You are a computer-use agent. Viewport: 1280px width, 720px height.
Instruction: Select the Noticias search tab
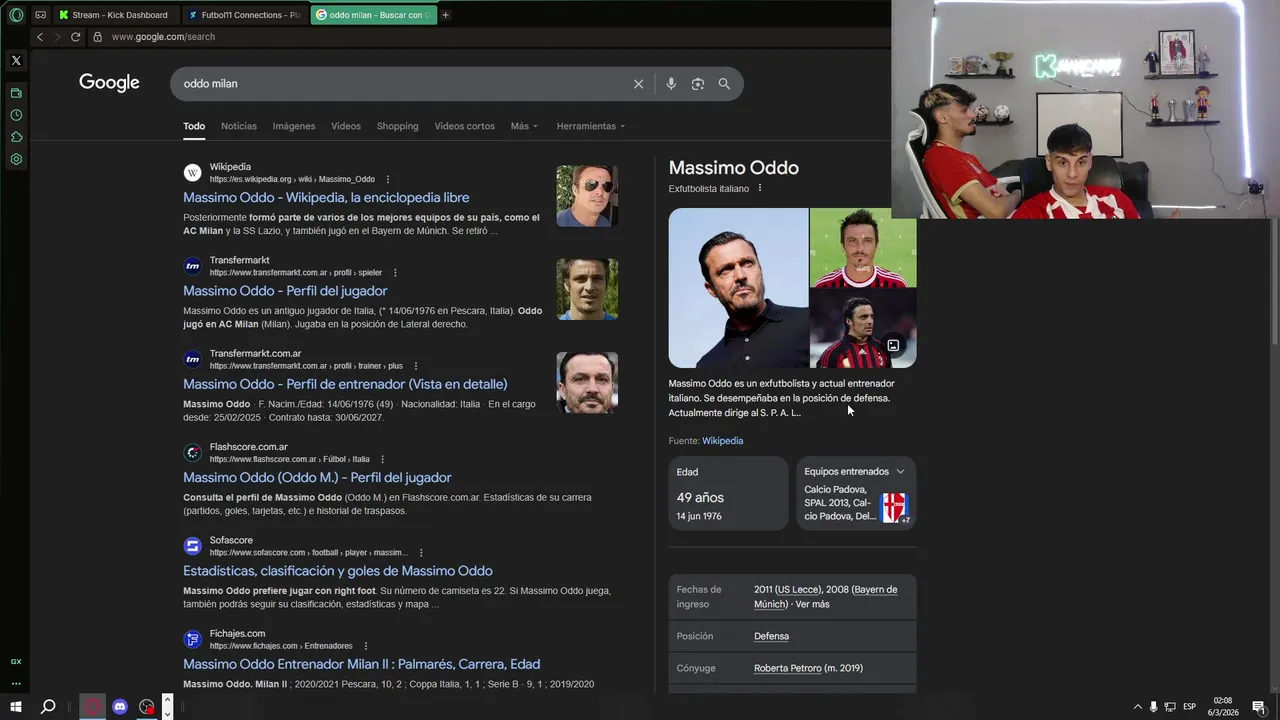click(x=239, y=126)
